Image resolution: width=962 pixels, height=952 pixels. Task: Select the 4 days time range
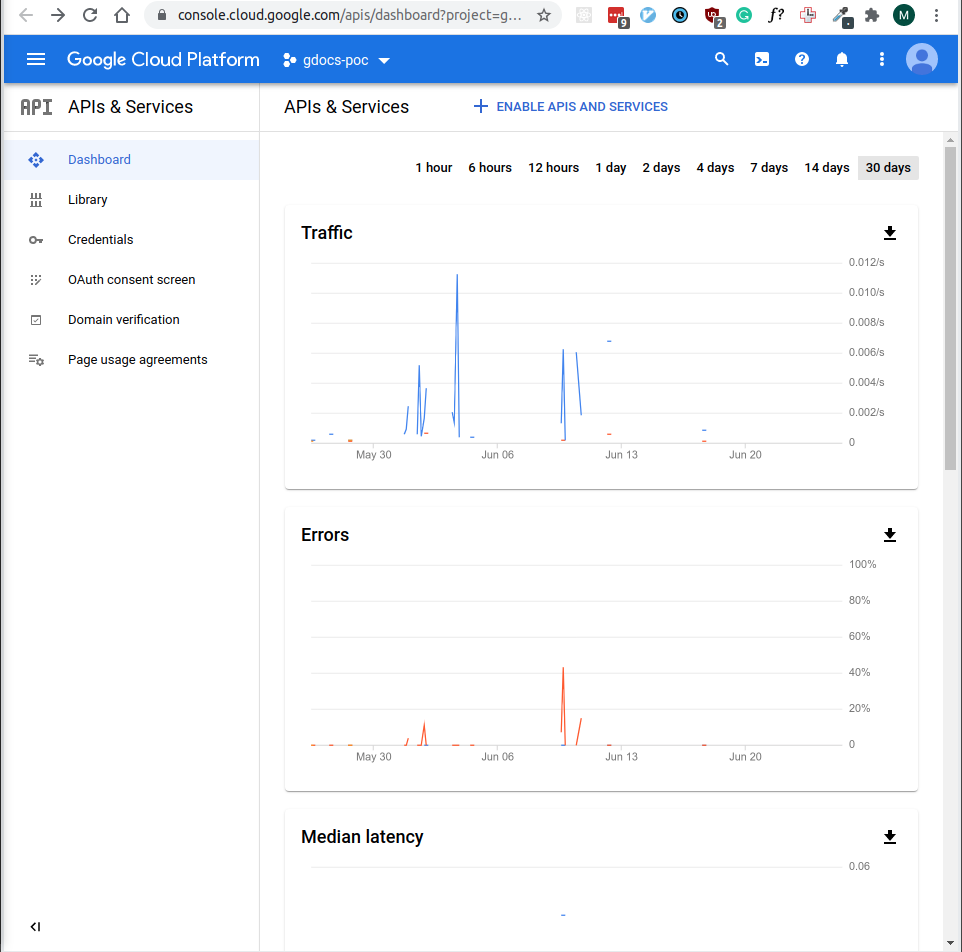coord(715,168)
